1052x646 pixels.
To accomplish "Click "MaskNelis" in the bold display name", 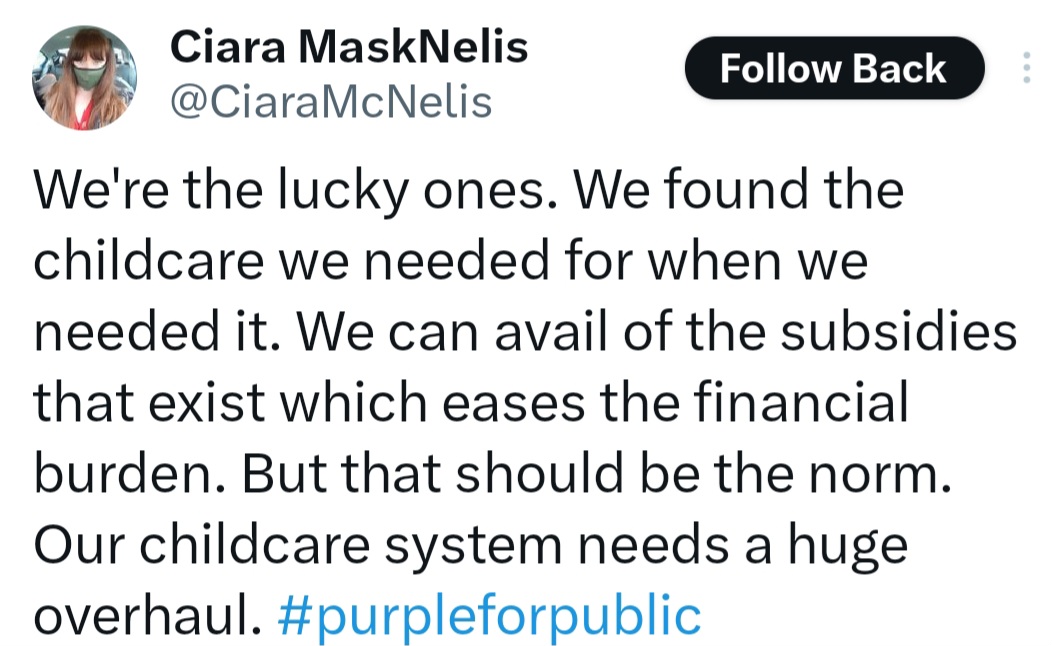I will tap(413, 47).
